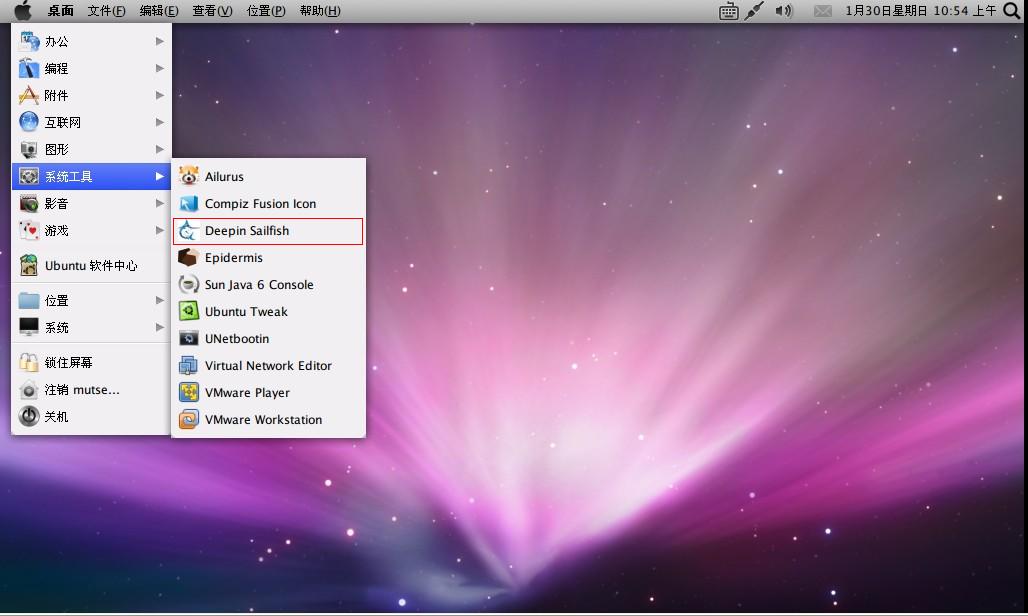
Task: Select the Ailurus label
Action: coord(224,176)
